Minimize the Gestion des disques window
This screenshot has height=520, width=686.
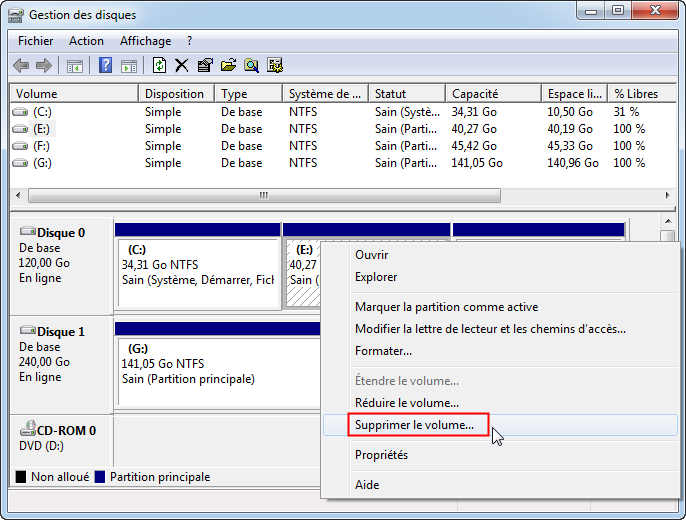click(x=591, y=10)
